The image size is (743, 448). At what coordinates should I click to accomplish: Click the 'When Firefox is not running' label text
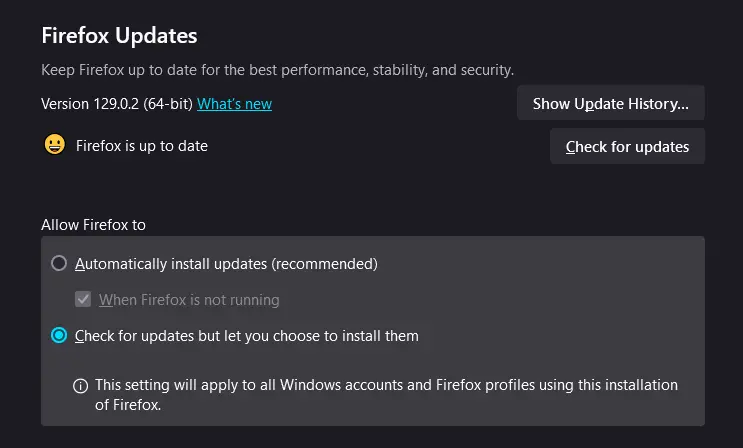click(x=189, y=300)
